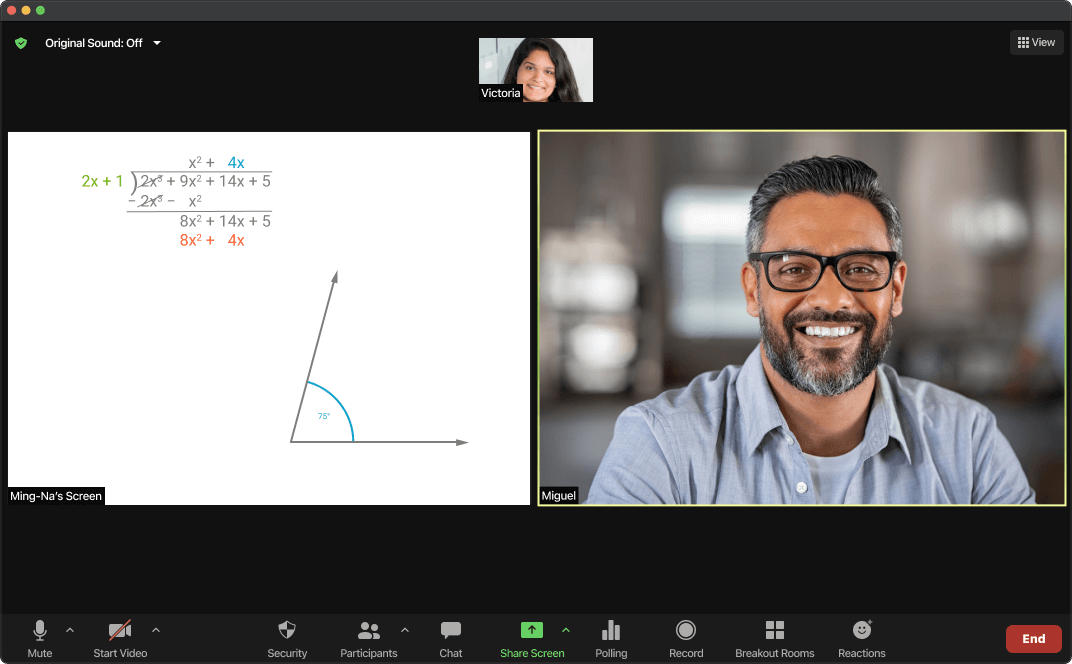
Task: Open the Original Sound dropdown arrow
Action: point(157,43)
